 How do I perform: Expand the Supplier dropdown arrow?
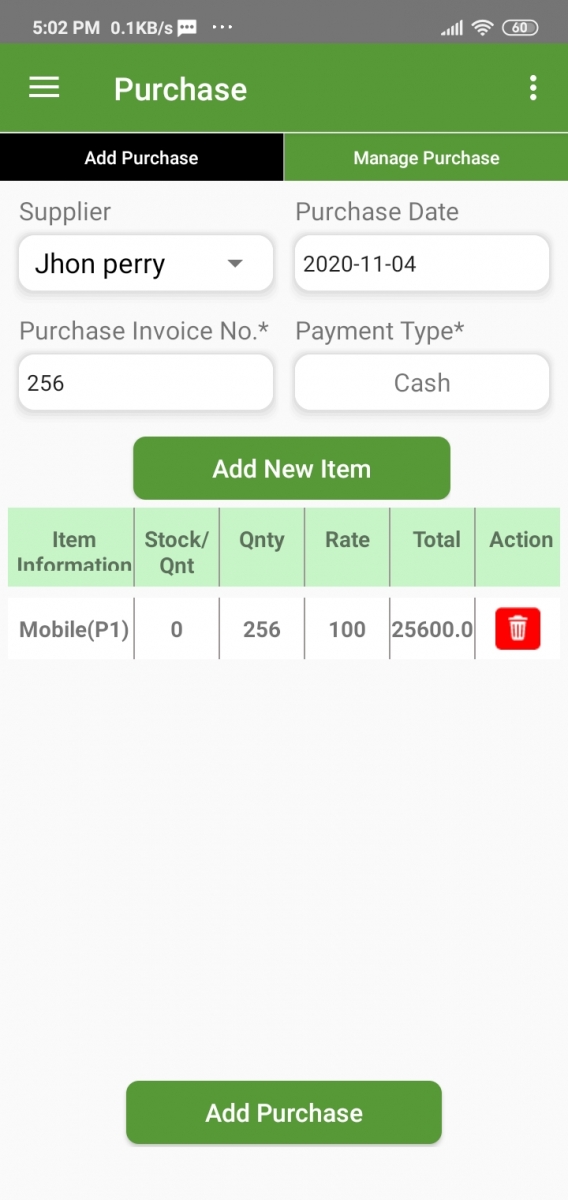[x=235, y=264]
